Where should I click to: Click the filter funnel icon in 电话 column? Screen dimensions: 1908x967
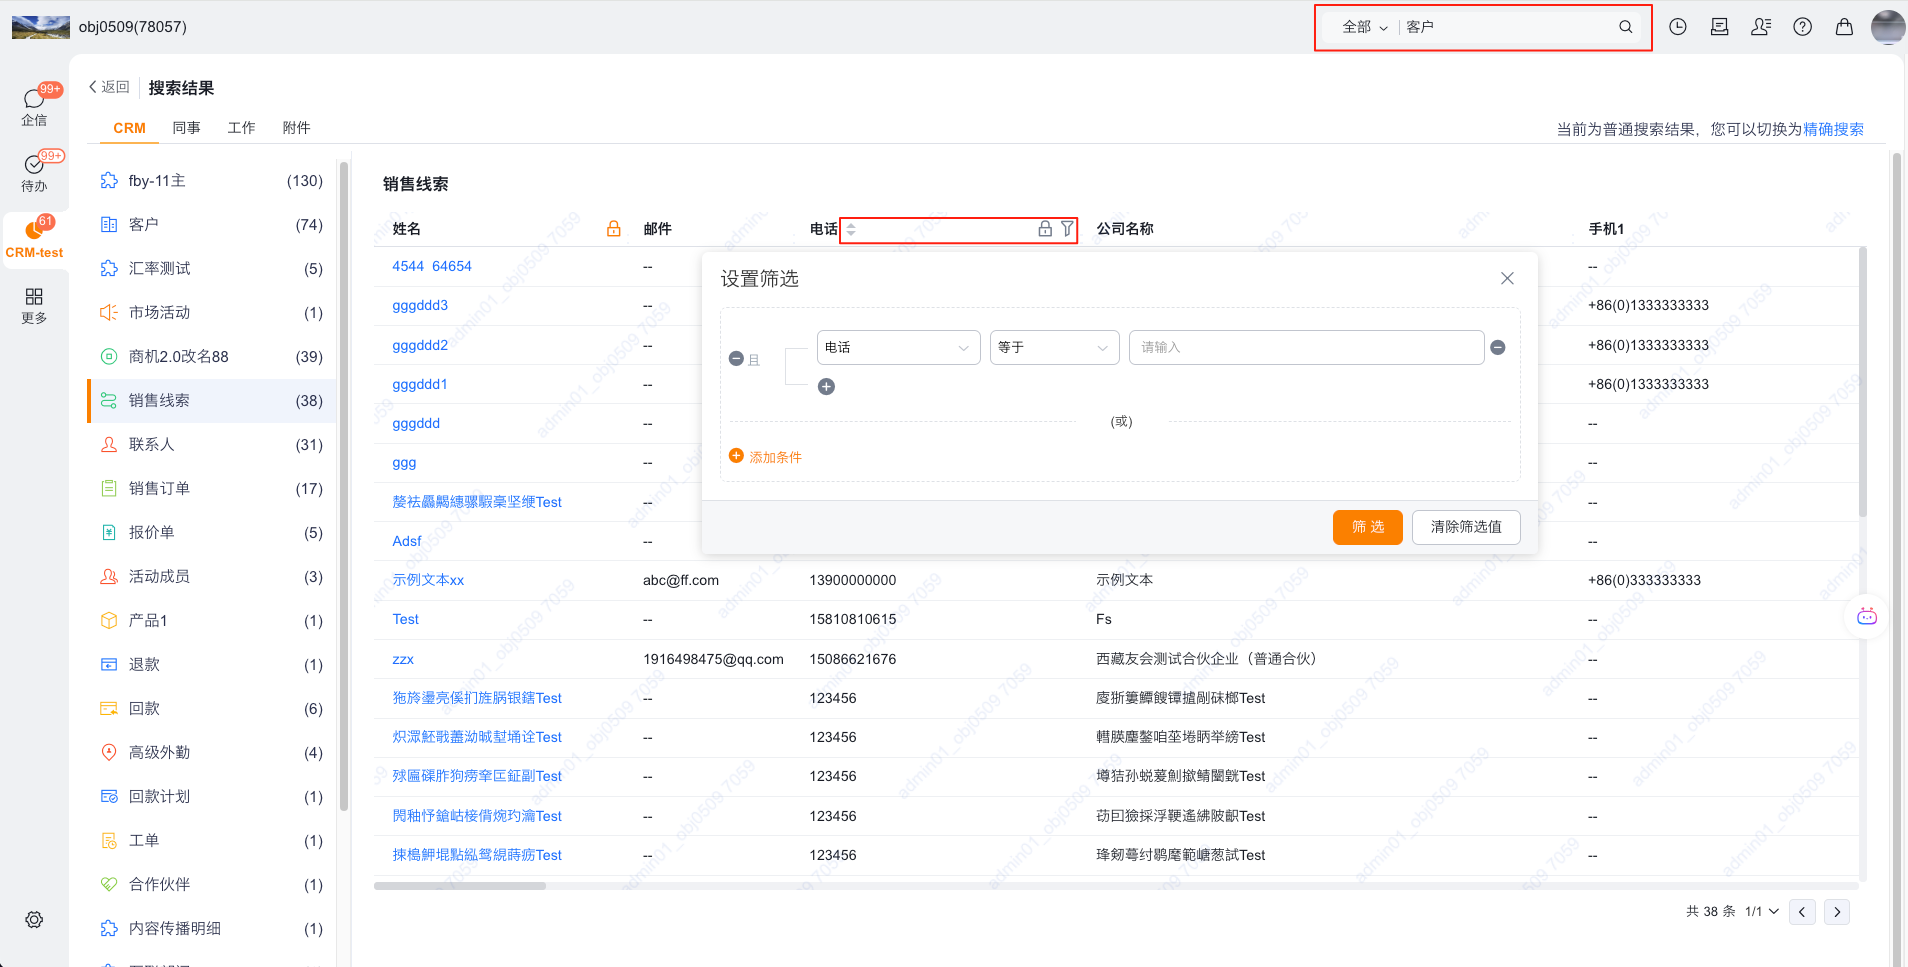[x=1067, y=229]
